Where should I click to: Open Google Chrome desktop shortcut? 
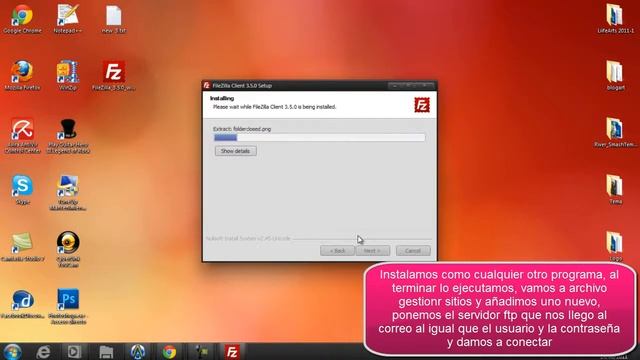pyautogui.click(x=22, y=19)
